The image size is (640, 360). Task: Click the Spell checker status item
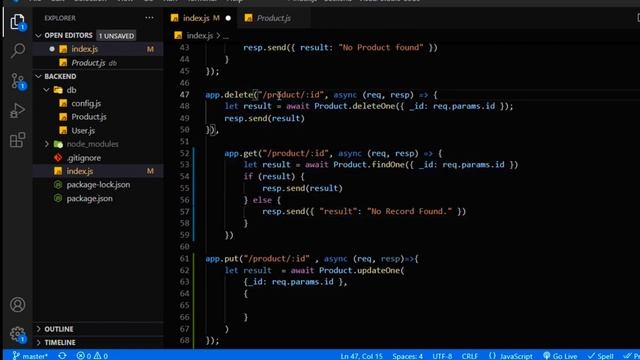tap(600, 356)
